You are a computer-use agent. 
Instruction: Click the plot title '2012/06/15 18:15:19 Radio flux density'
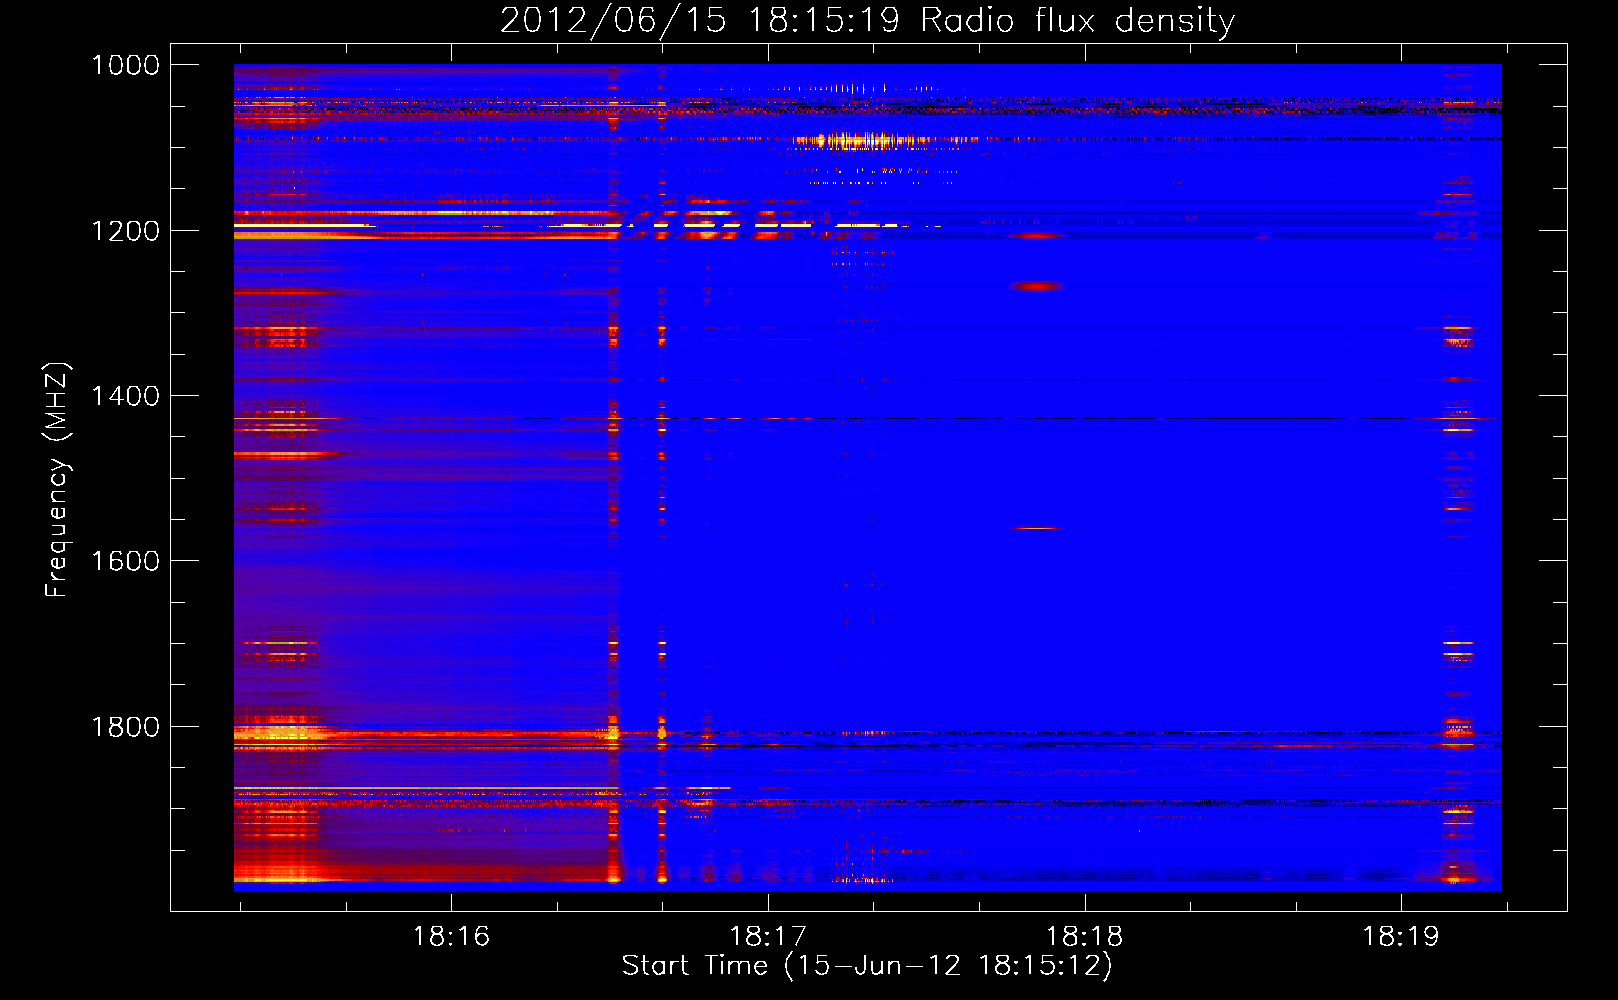[x=867, y=20]
